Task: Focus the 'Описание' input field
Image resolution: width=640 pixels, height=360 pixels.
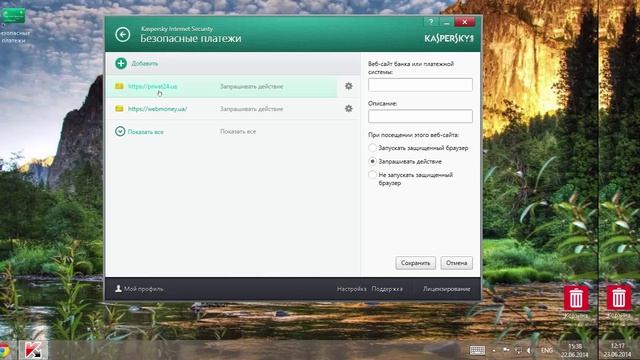Action: 420,116
